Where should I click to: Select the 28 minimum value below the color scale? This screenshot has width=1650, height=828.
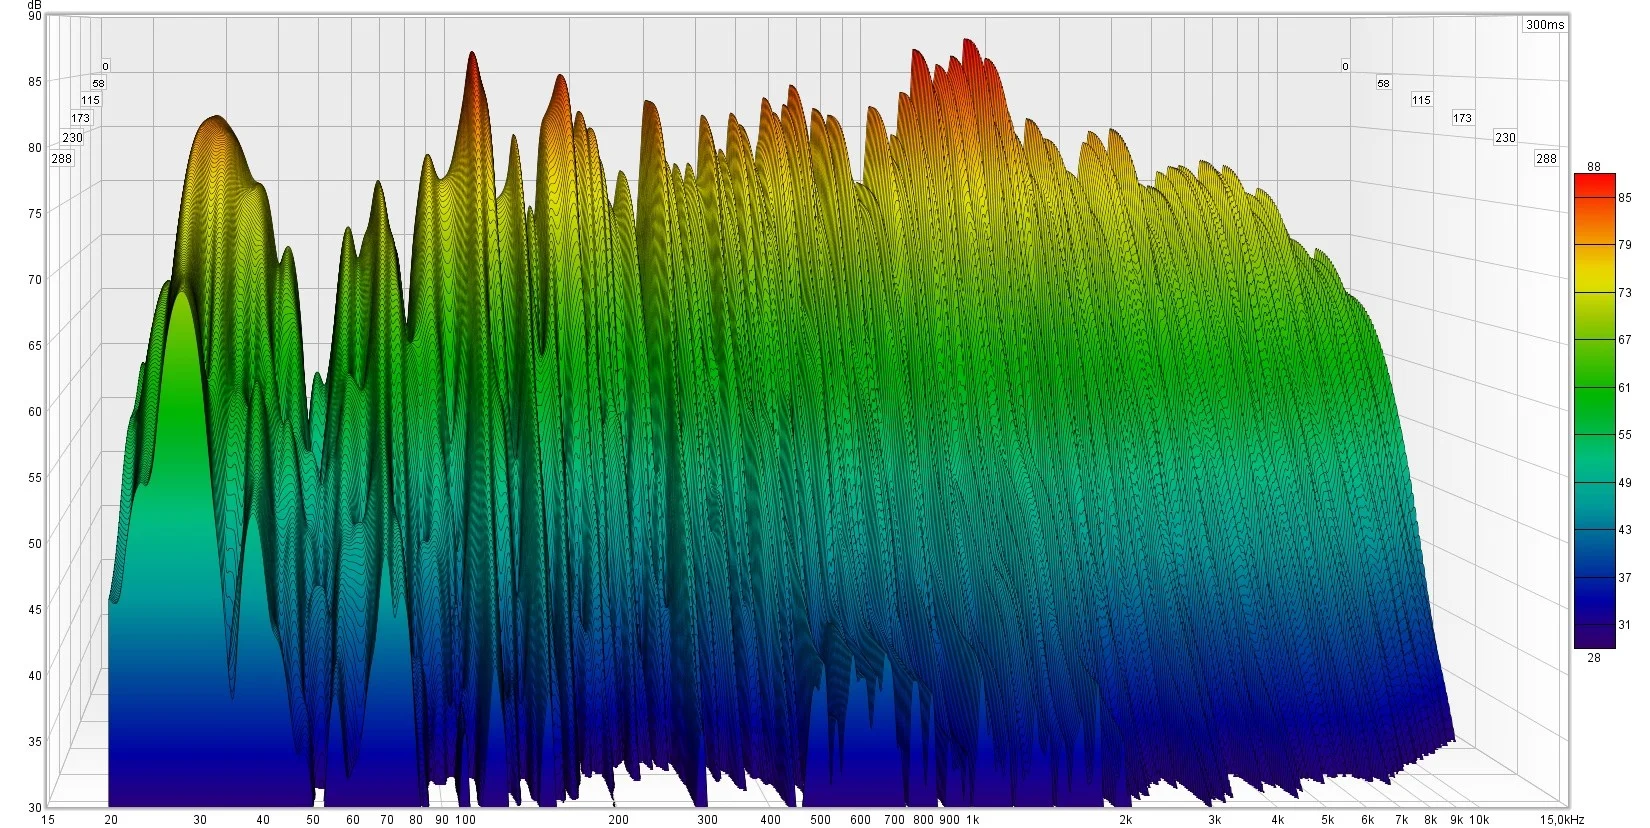click(x=1594, y=657)
